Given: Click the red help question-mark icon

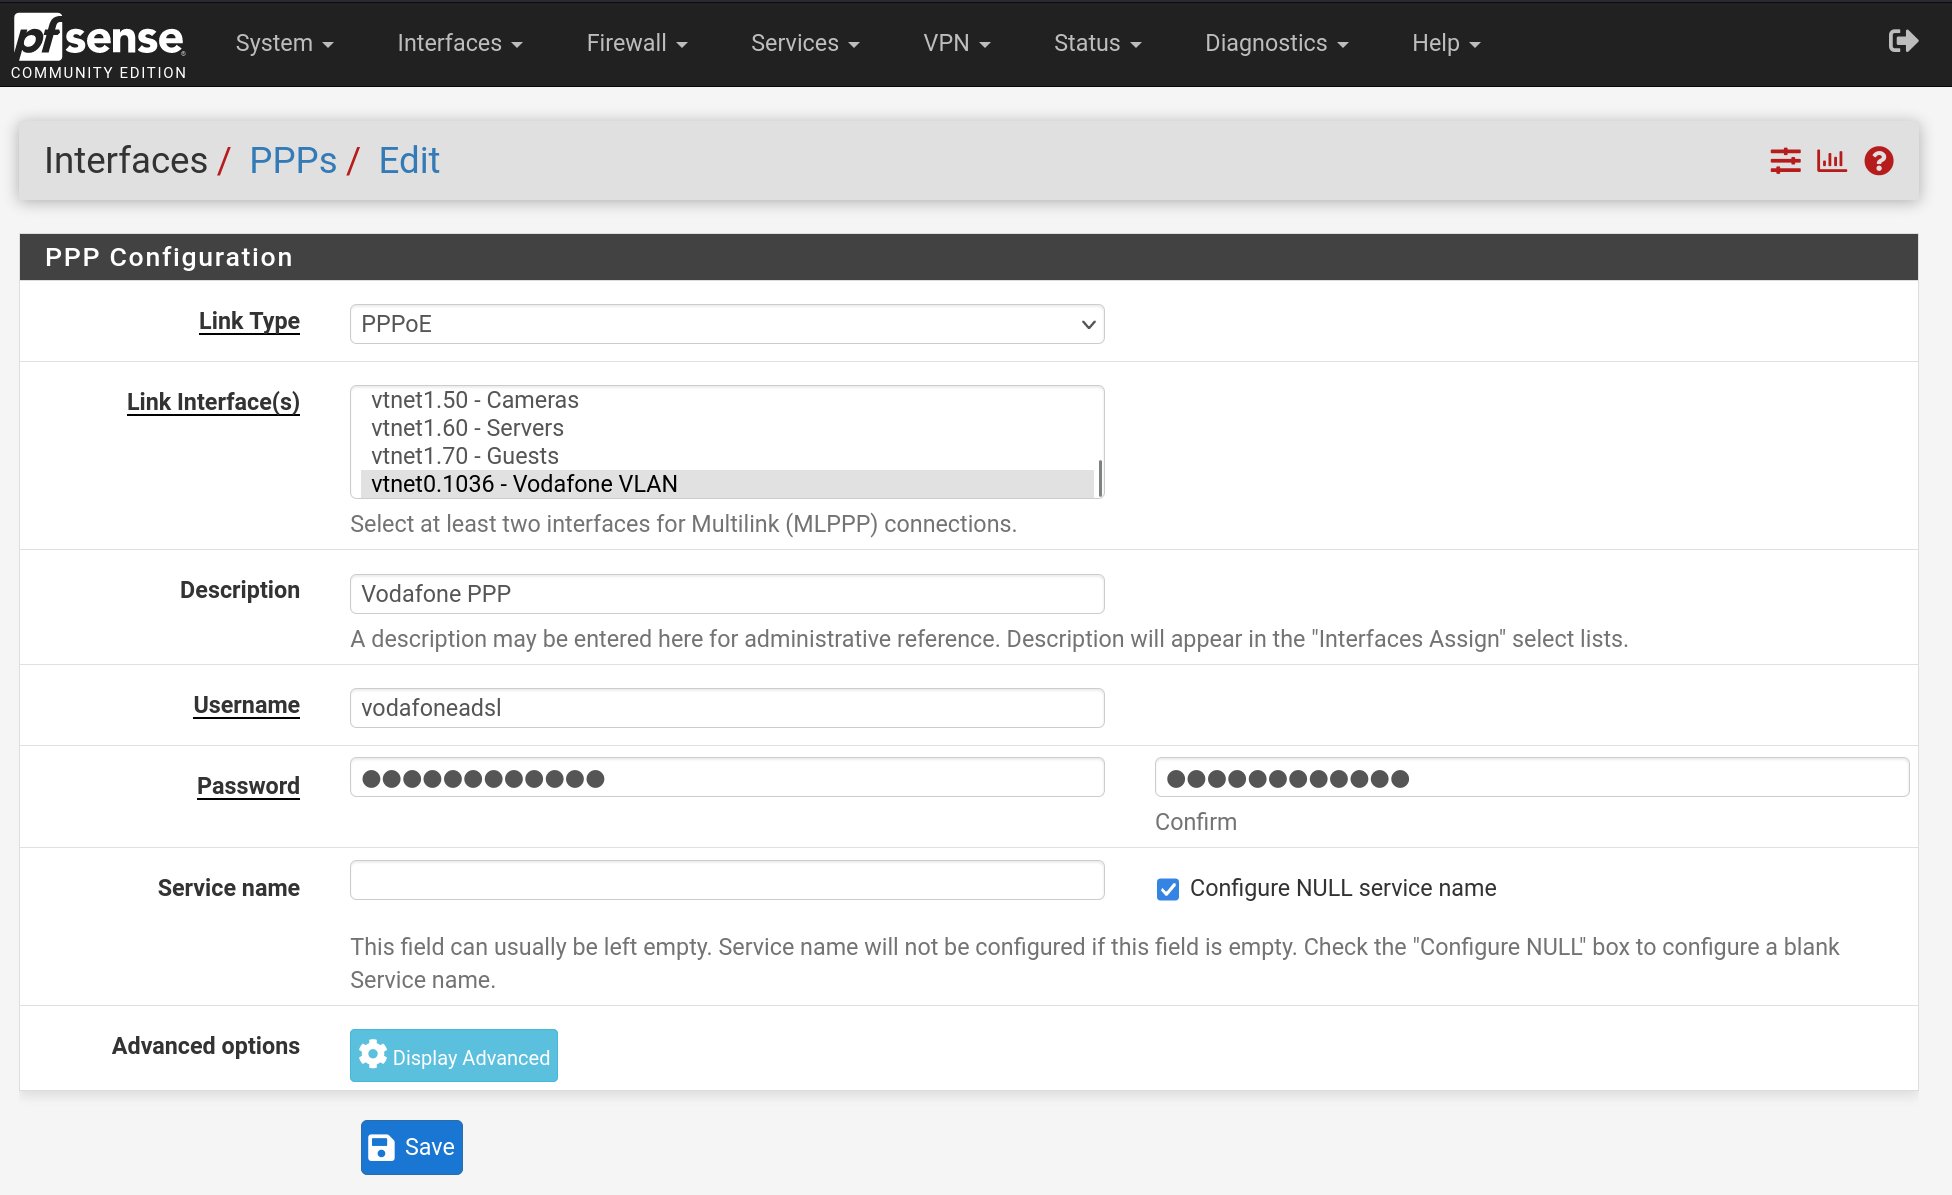Looking at the screenshot, I should [1878, 161].
